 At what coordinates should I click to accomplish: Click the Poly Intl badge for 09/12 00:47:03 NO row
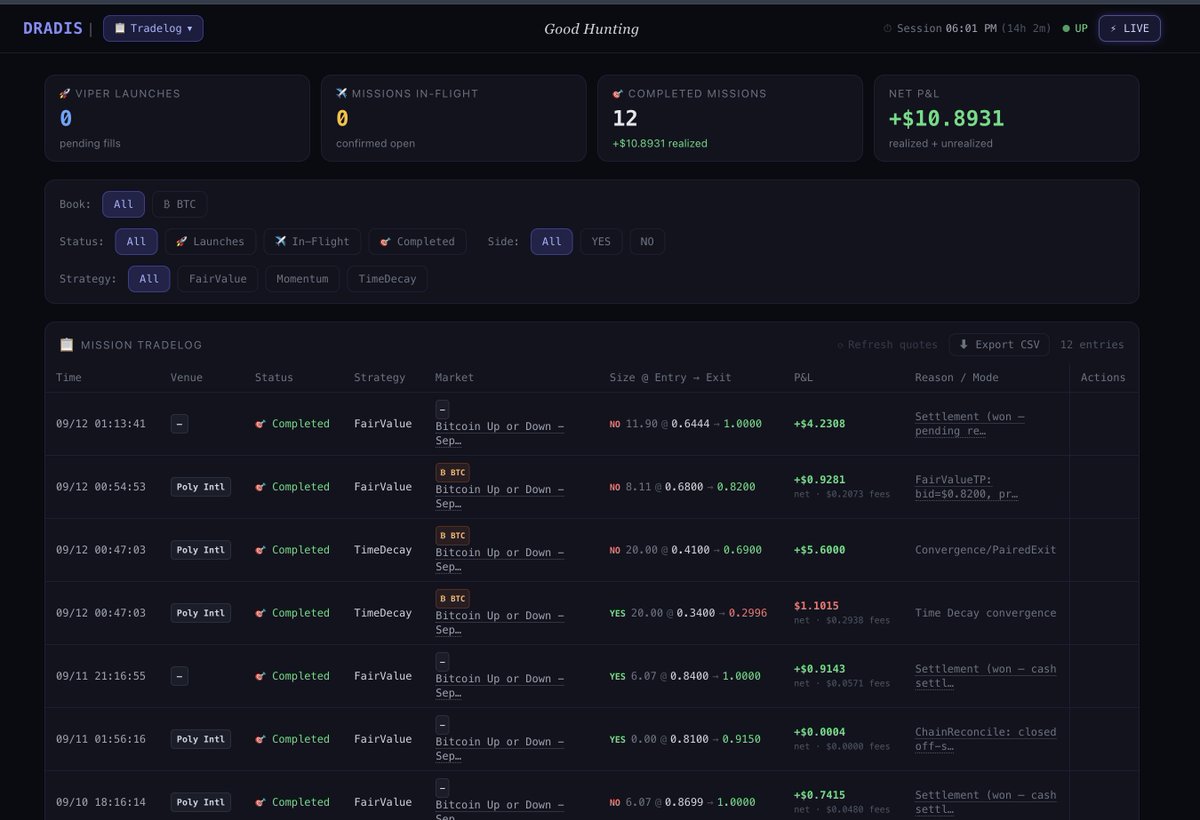point(201,550)
